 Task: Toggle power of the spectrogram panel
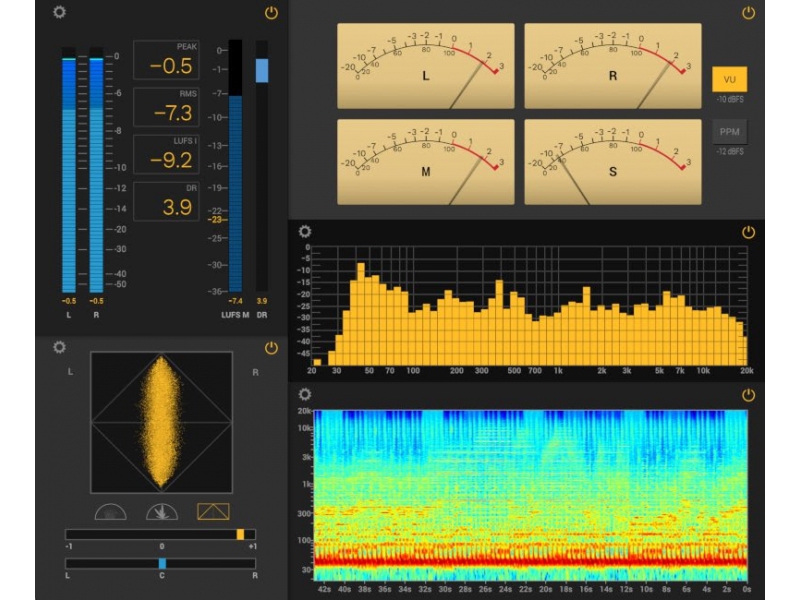point(748,395)
